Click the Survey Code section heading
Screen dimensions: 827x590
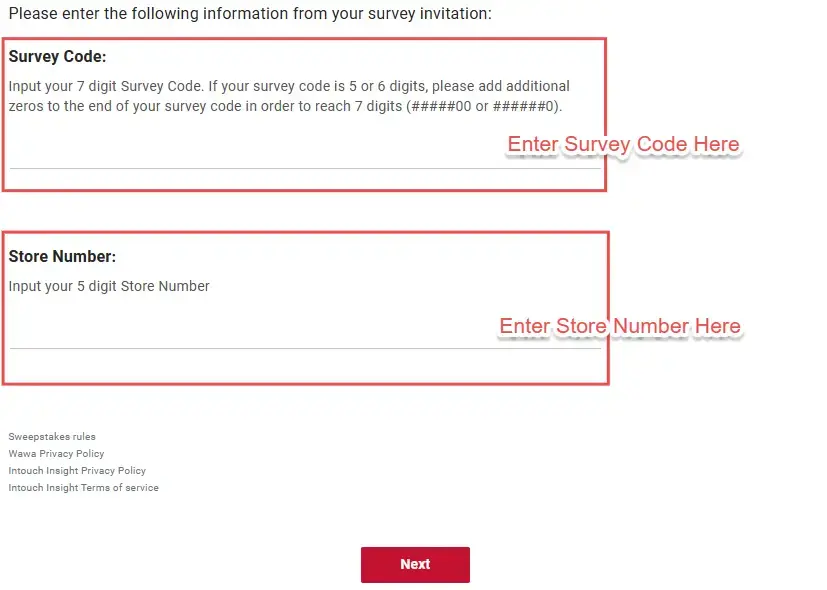57,57
